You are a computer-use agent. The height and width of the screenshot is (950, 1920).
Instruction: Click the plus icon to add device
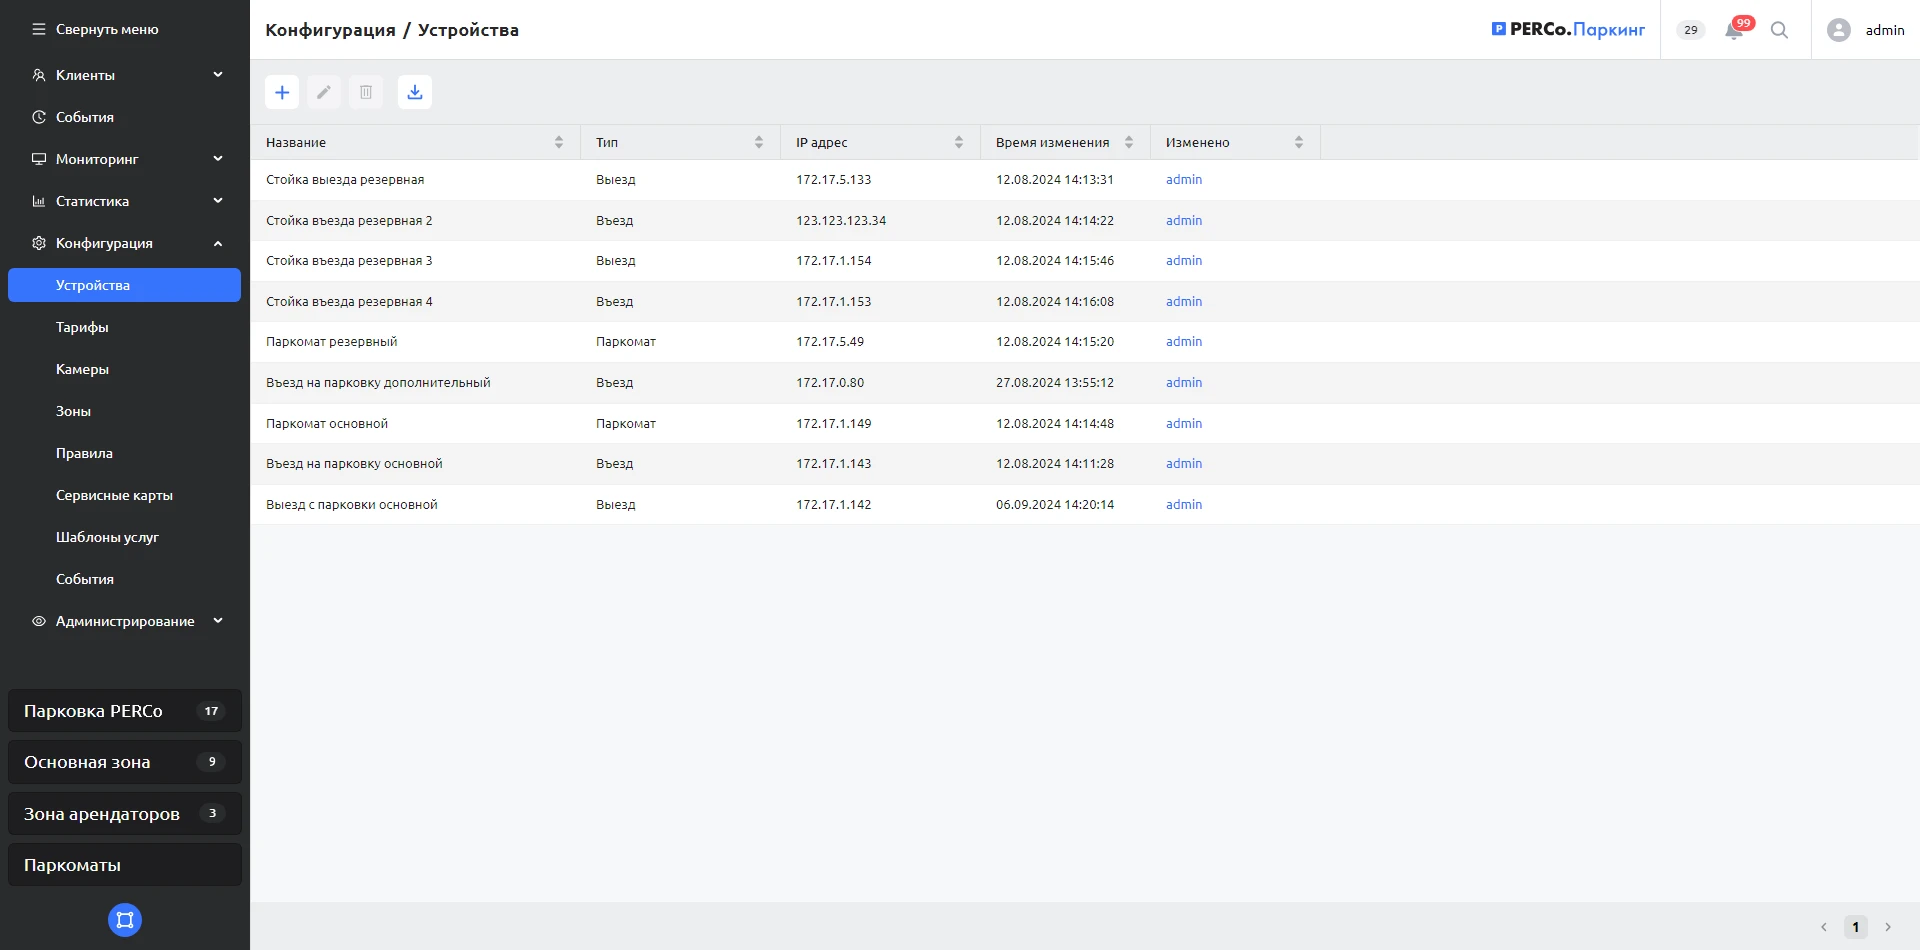(282, 92)
